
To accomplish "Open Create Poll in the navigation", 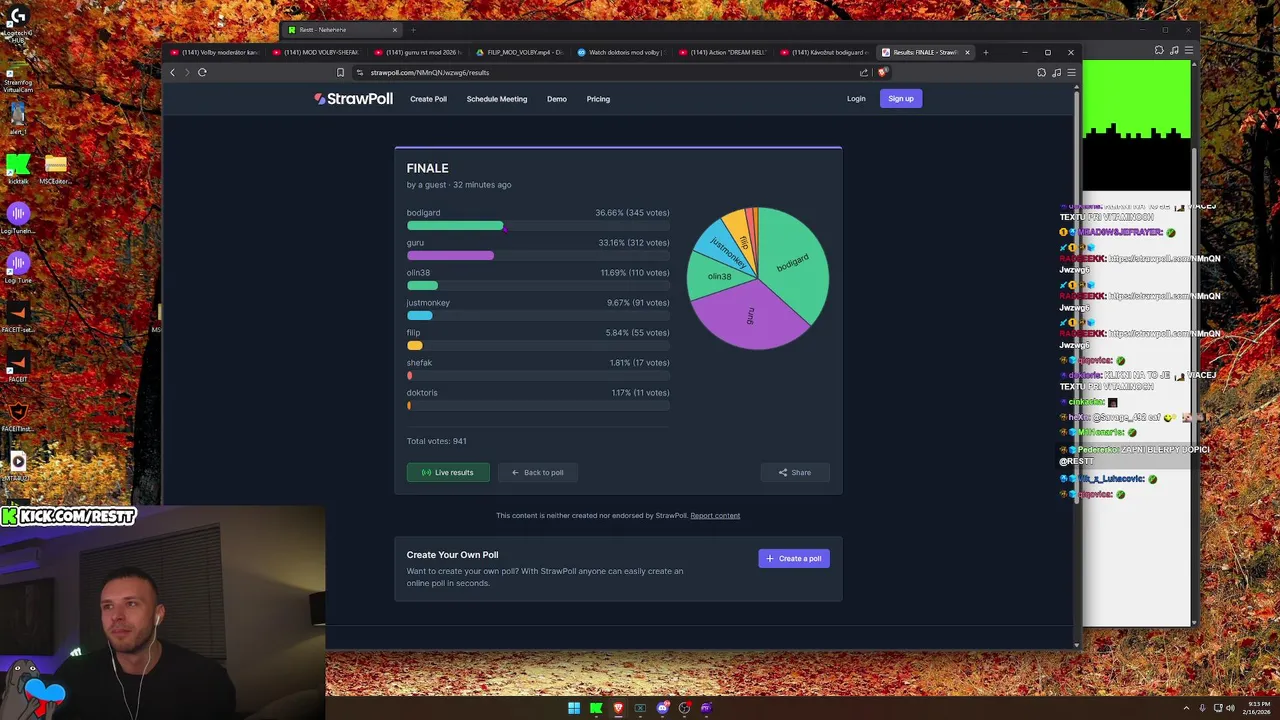I will pos(428,99).
